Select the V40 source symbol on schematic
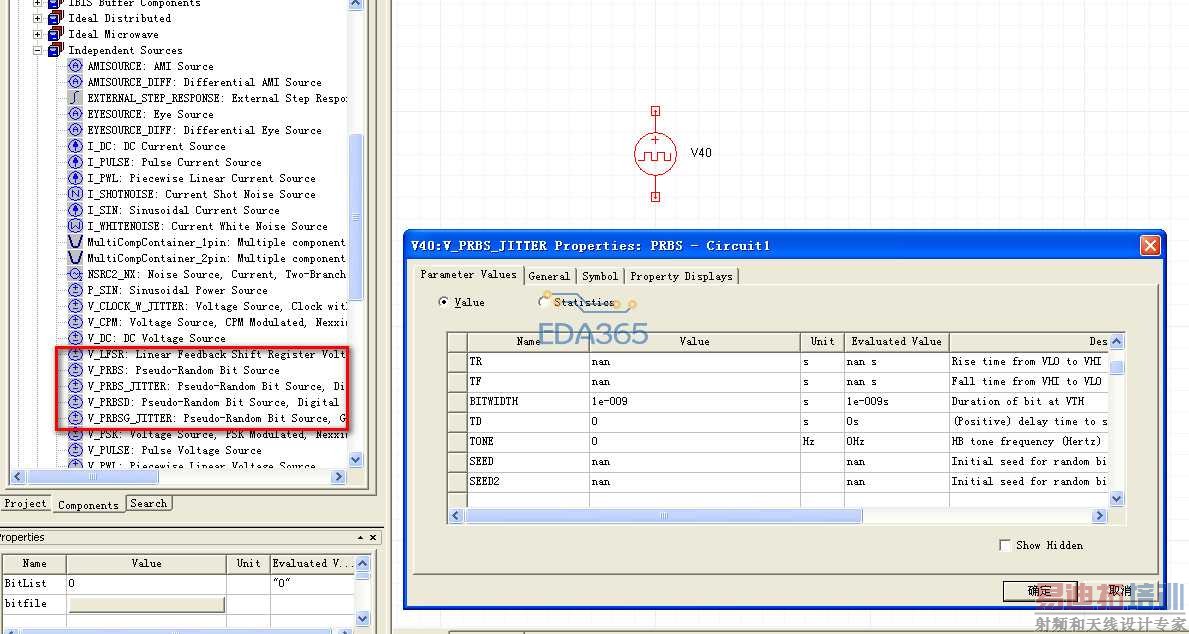The width and height of the screenshot is (1189, 634). click(655, 154)
